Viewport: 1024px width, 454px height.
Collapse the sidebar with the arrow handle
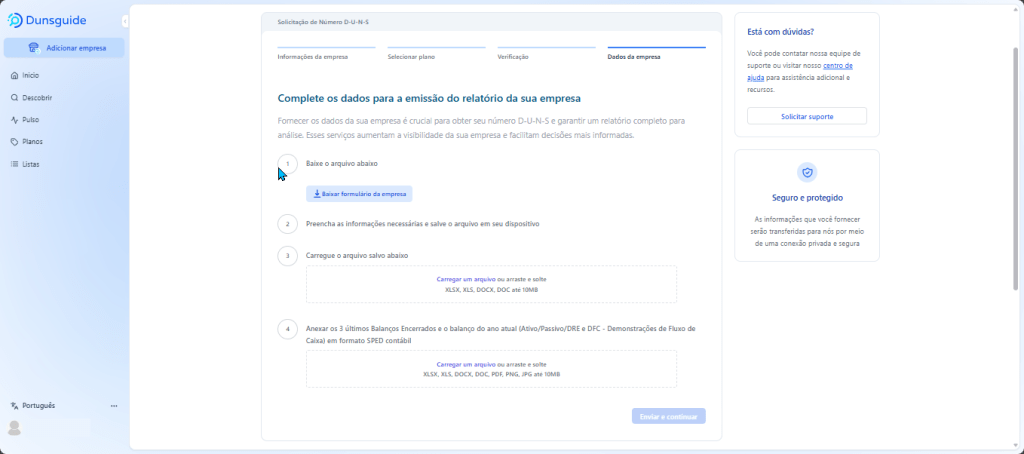tap(124, 21)
